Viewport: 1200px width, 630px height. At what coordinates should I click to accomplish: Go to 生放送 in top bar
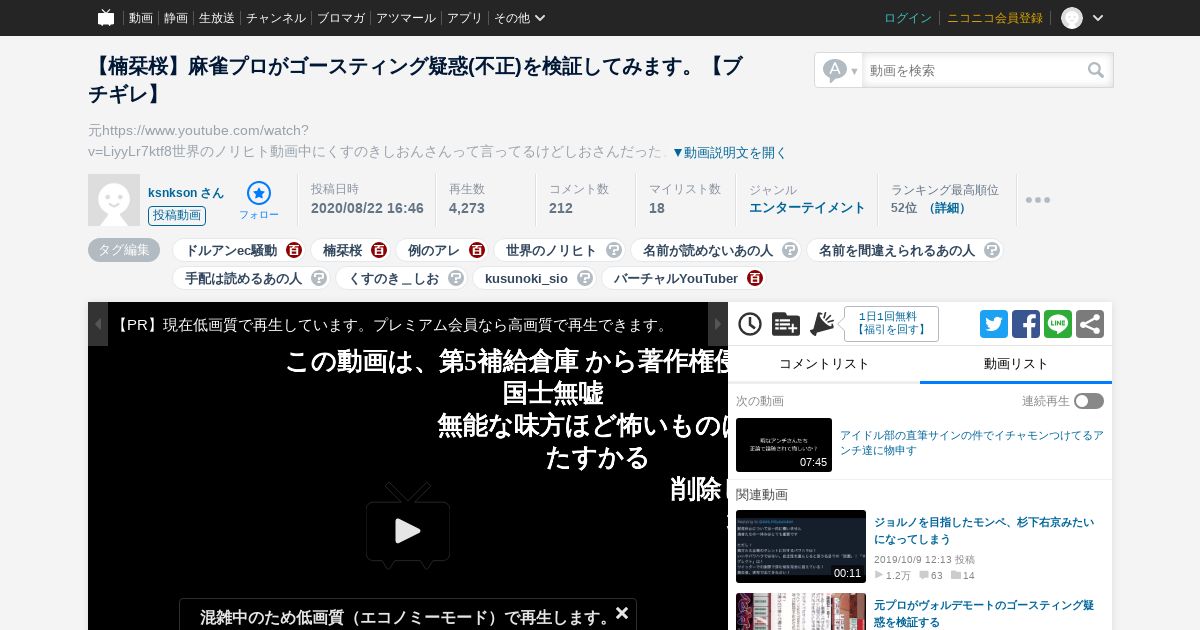click(217, 18)
